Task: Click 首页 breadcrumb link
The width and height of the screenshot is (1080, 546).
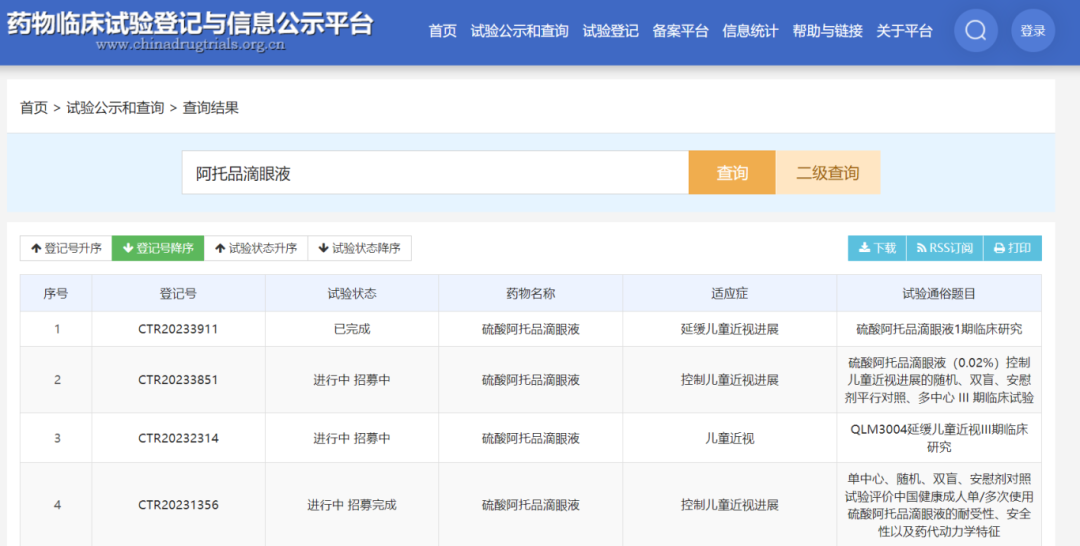Action: pyautogui.click(x=34, y=107)
